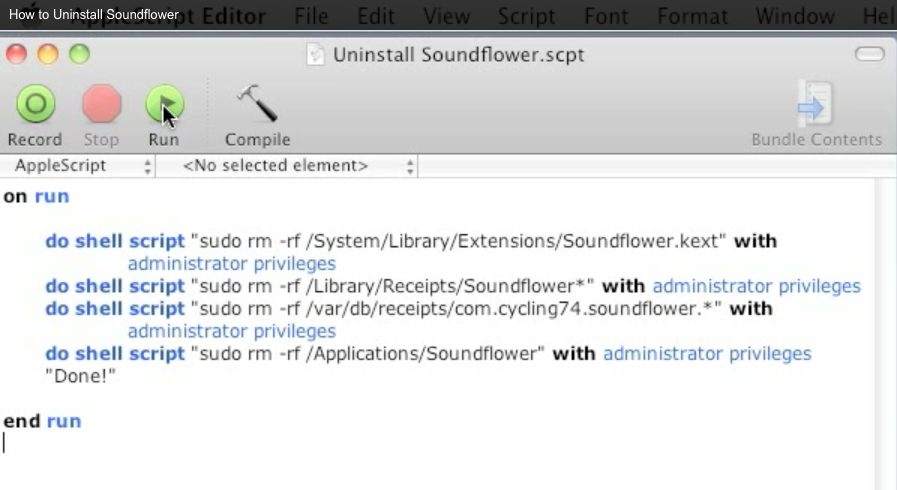897x490 pixels.
Task: Click the window title Uninstall Soundflower.scpt
Action: 459,55
